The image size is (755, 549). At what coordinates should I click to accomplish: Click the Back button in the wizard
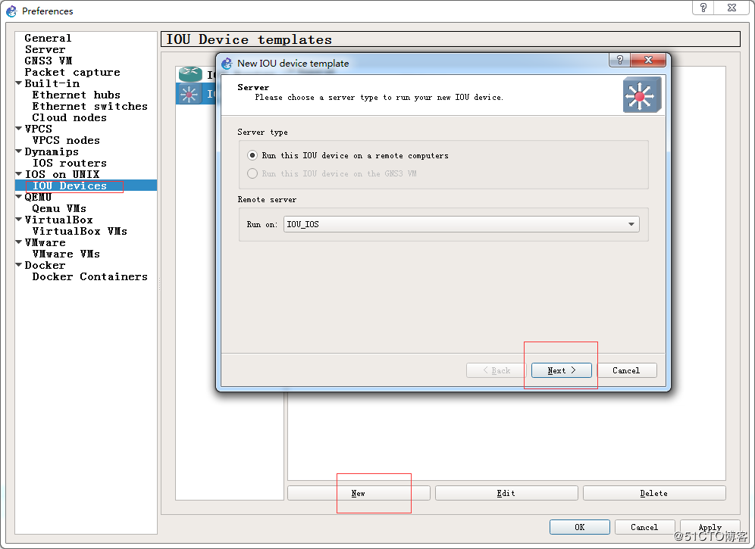[x=496, y=370]
